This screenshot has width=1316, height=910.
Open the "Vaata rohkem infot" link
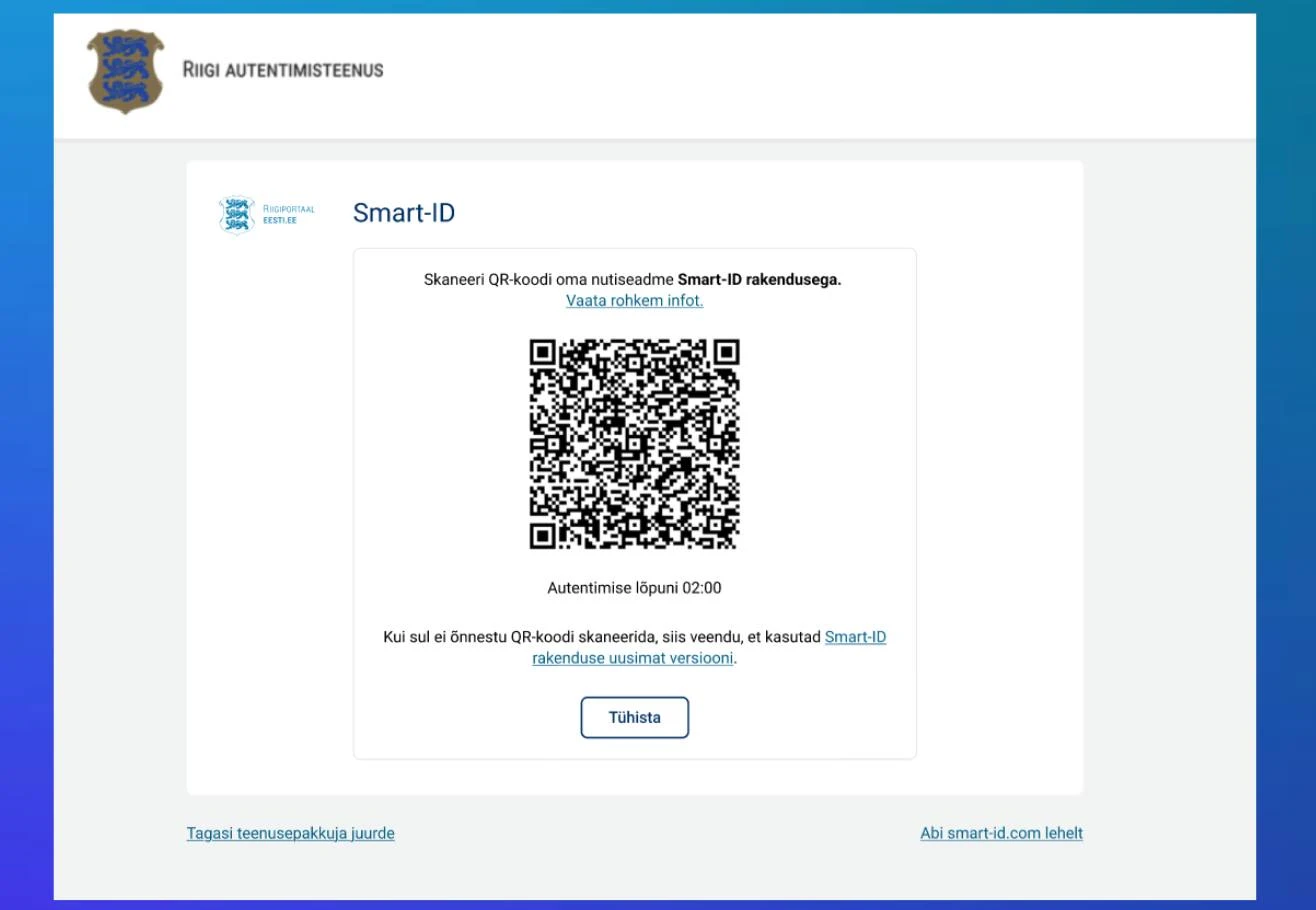click(634, 300)
